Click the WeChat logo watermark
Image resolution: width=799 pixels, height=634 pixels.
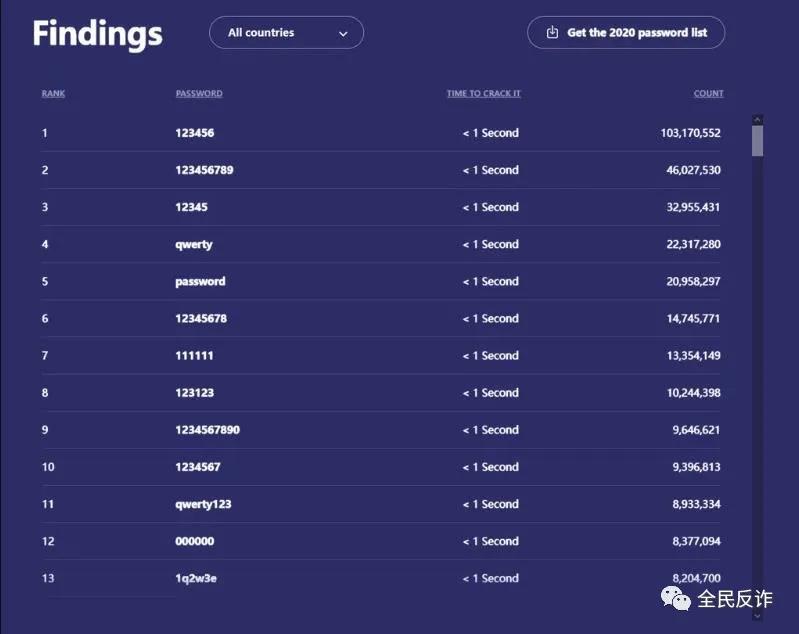coord(675,598)
